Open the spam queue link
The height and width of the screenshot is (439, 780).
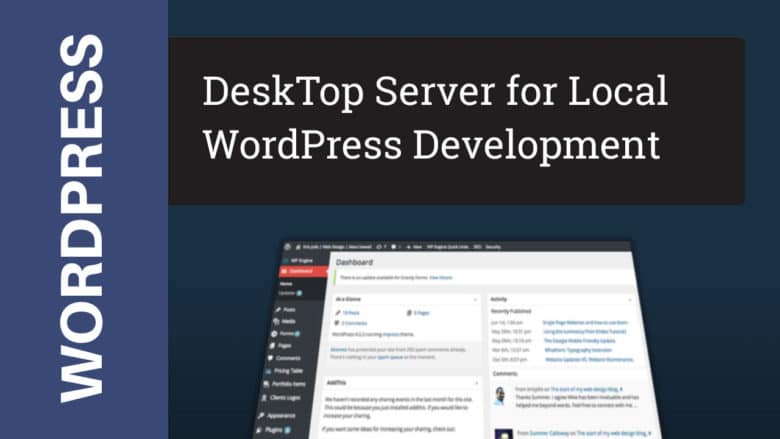390,357
